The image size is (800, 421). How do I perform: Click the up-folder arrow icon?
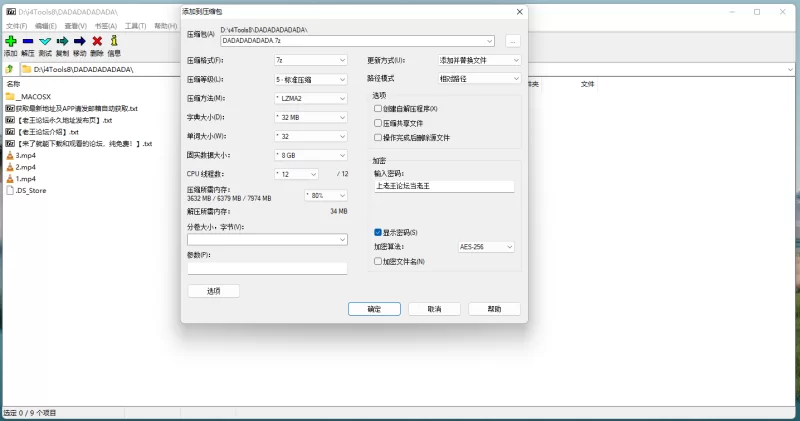pyautogui.click(x=9, y=69)
